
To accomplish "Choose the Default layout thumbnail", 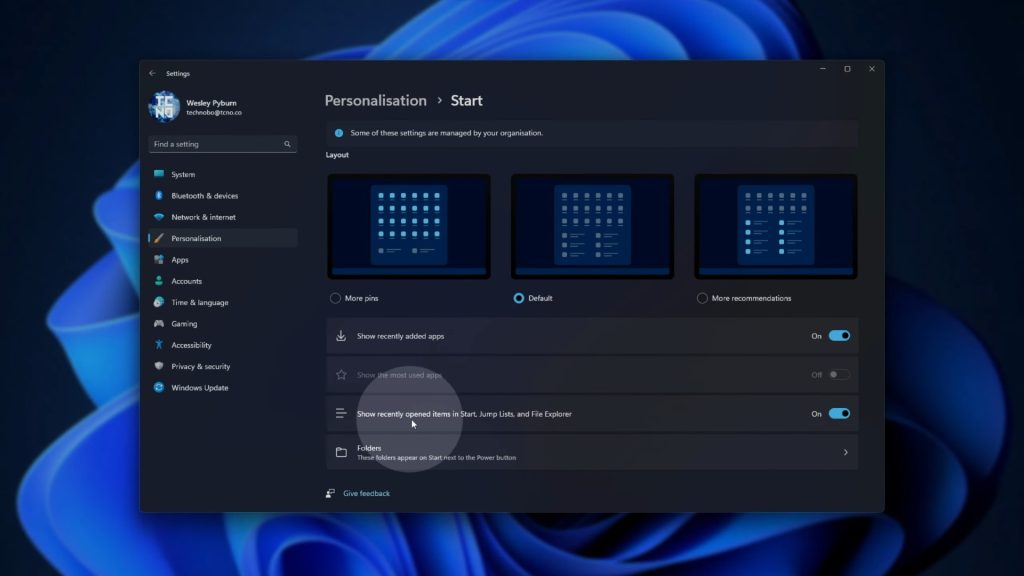I will click(x=592, y=227).
